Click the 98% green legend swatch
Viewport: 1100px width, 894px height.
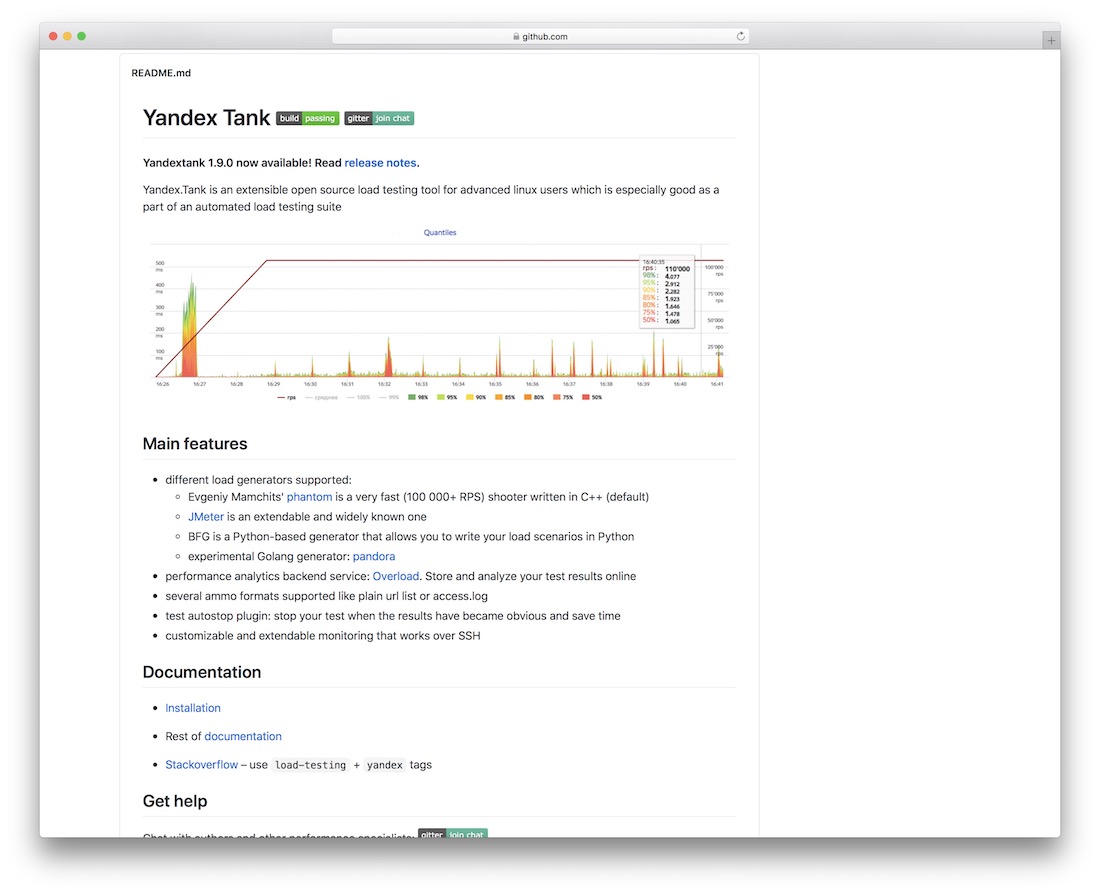(x=412, y=397)
